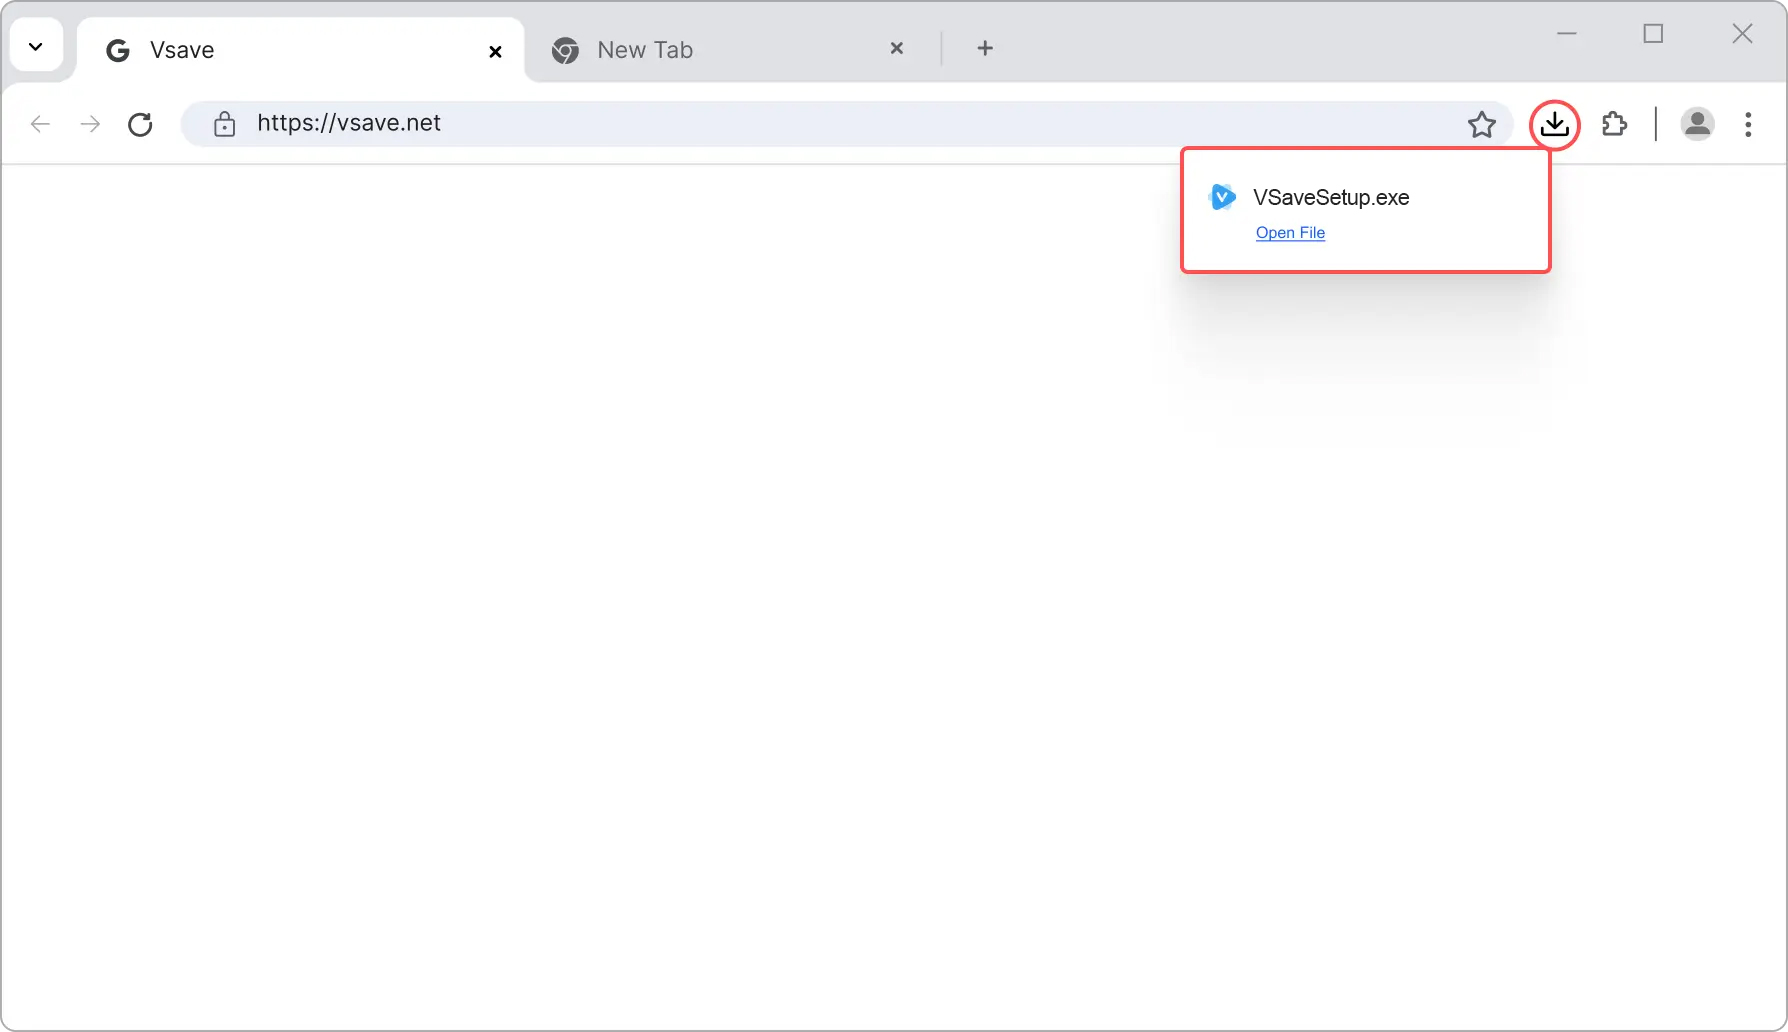Close the browser window
1788x1032 pixels.
point(1743,34)
